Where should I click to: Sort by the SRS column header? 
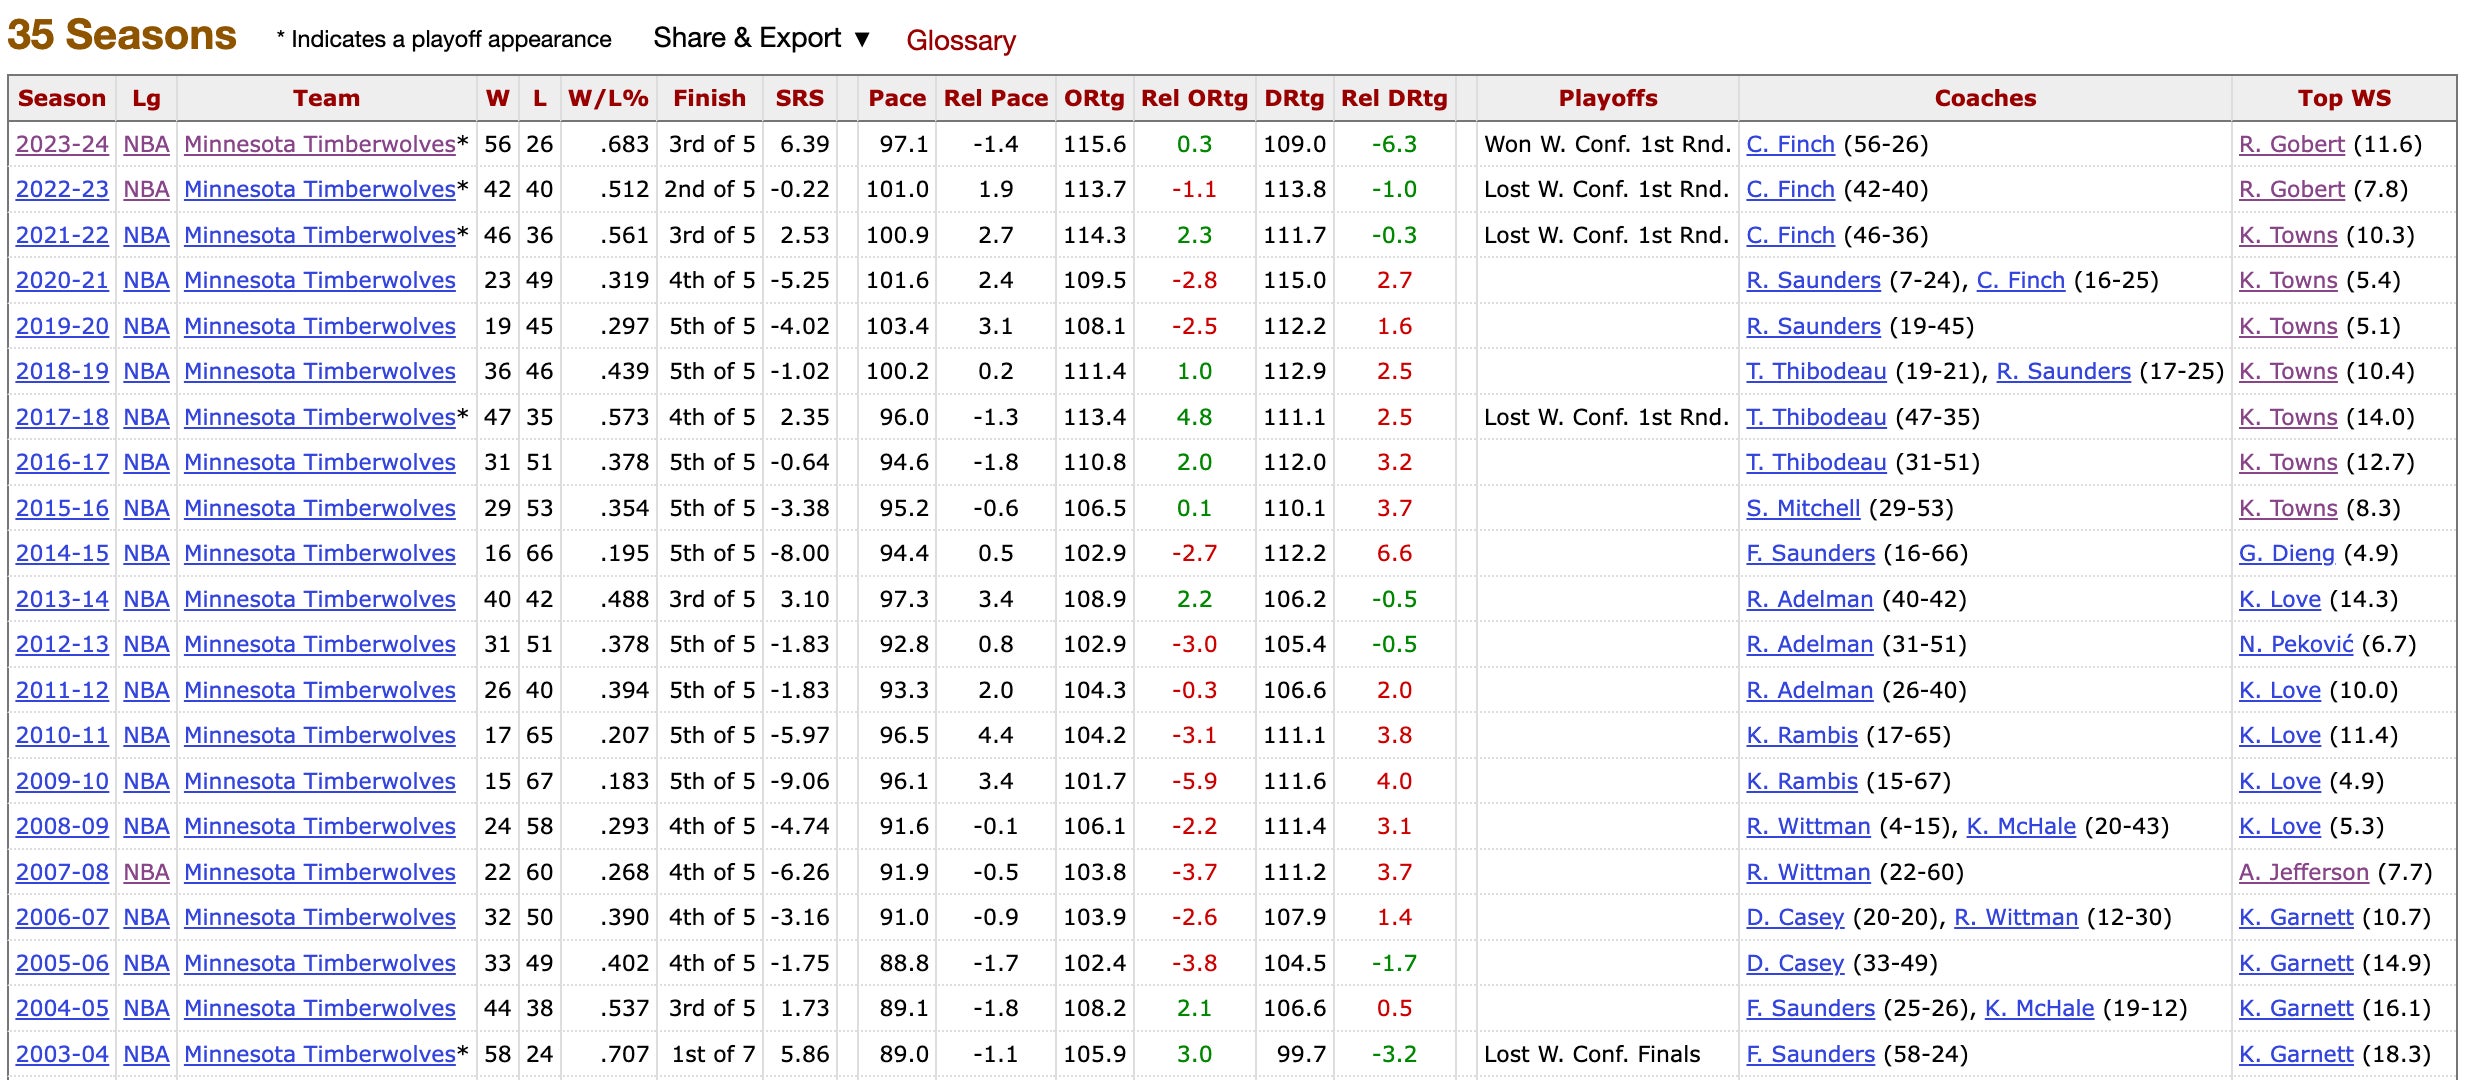click(799, 98)
